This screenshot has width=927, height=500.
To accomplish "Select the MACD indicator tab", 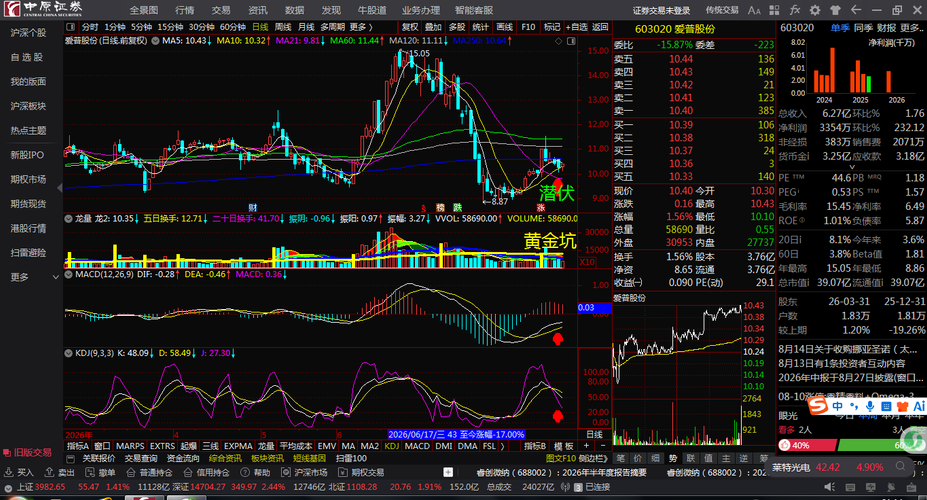I will (x=417, y=446).
